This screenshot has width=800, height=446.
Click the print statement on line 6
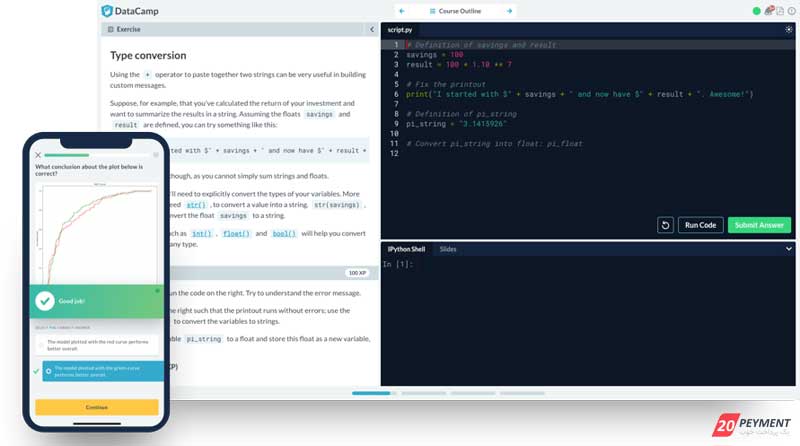pyautogui.click(x=580, y=94)
